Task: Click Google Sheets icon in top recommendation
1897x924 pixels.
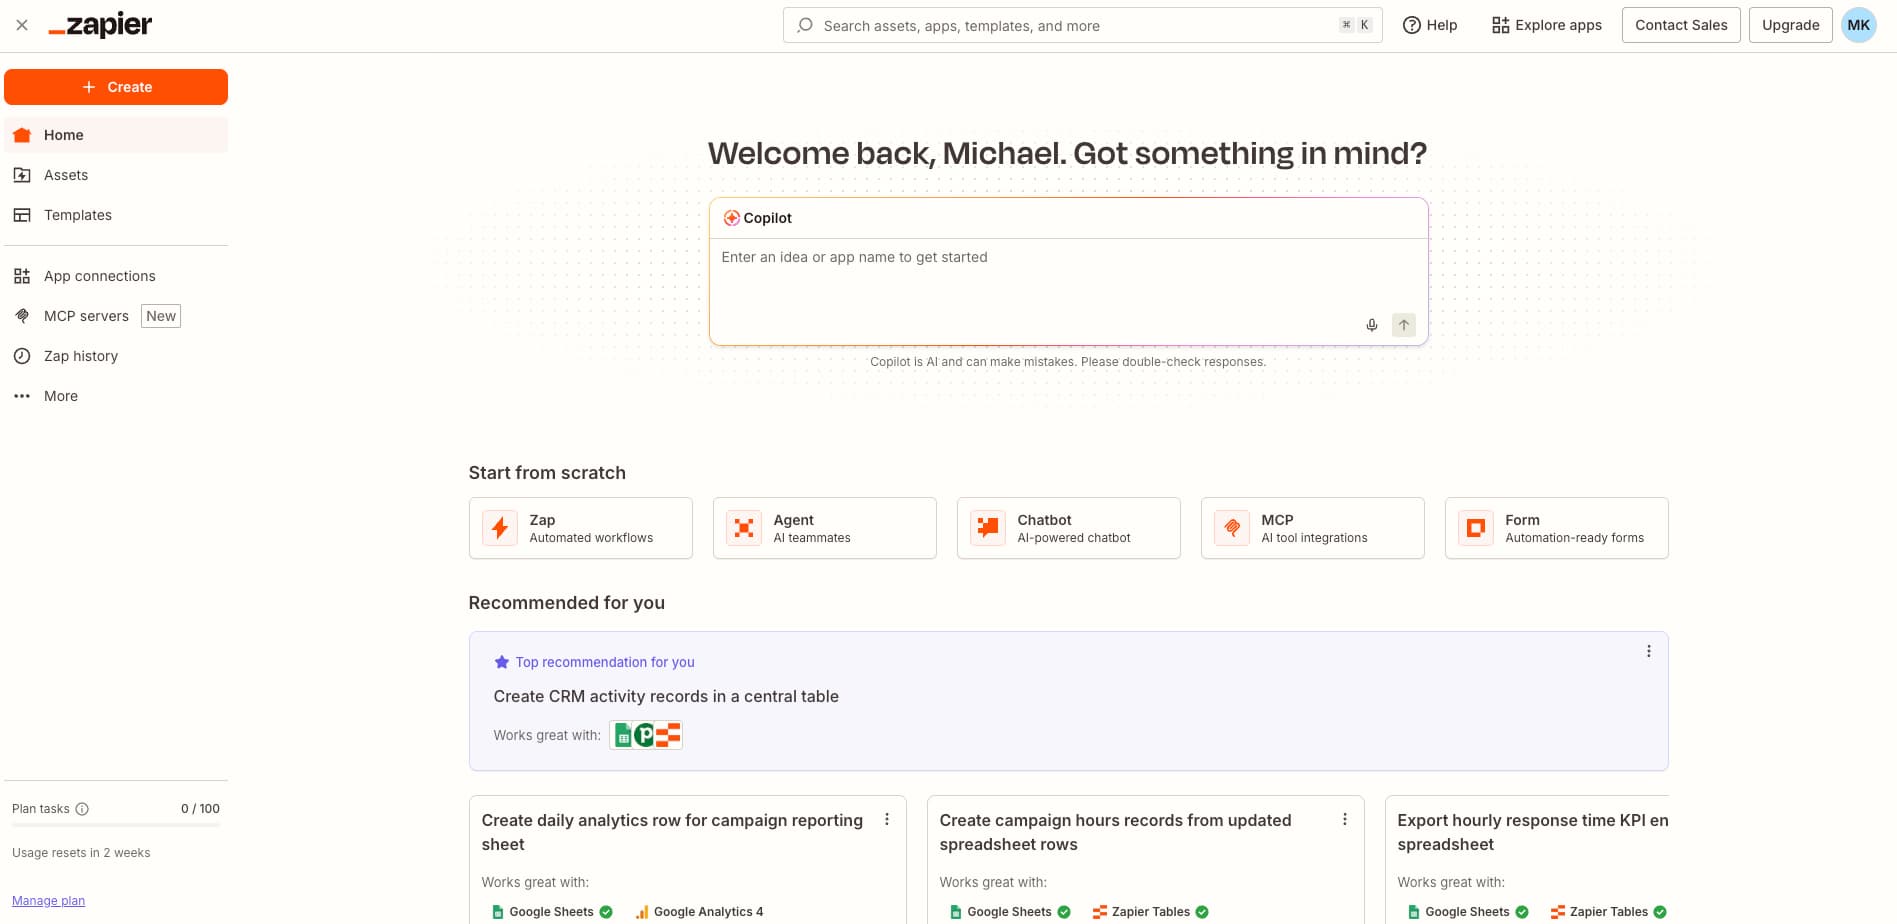Action: (x=622, y=736)
